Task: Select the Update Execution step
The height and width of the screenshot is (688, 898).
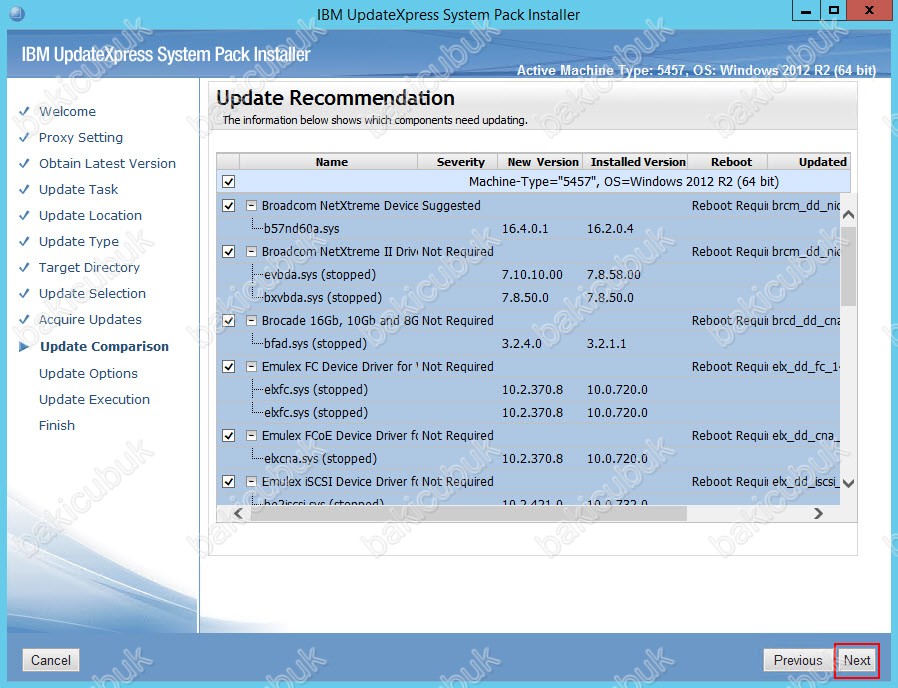Action: pyautogui.click(x=94, y=399)
